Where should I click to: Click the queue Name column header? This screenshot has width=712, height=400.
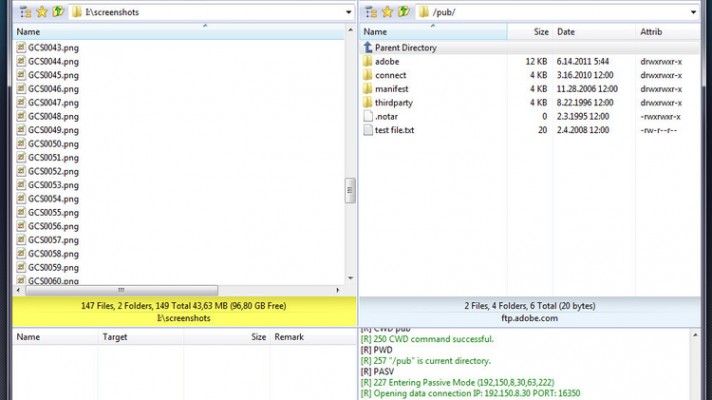(55, 337)
